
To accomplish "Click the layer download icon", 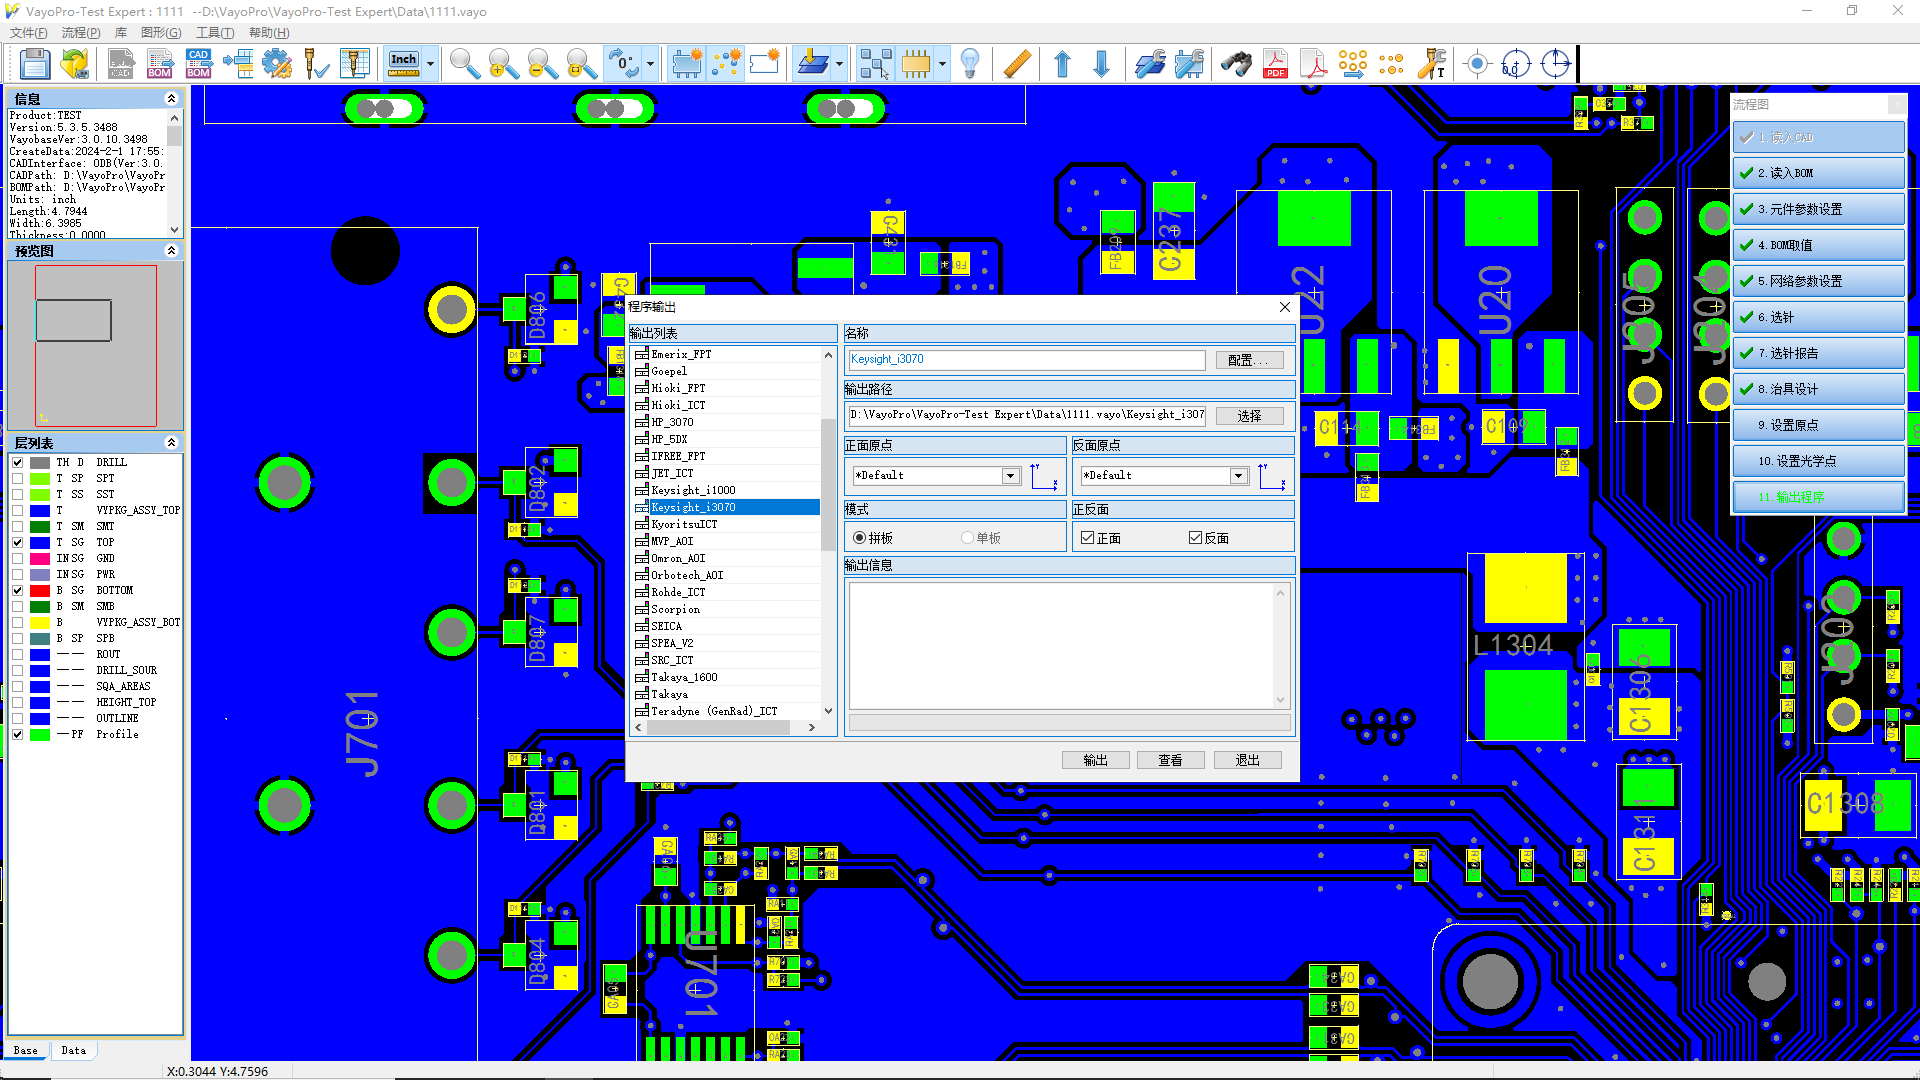I will (812, 64).
